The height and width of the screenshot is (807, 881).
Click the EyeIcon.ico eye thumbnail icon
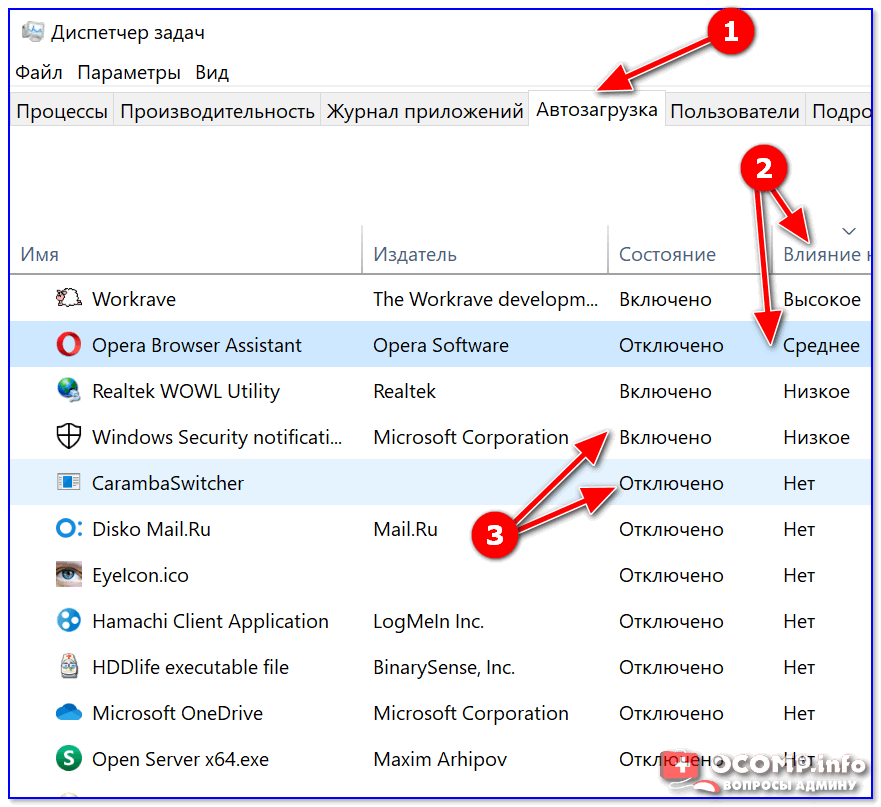pyautogui.click(x=69, y=574)
